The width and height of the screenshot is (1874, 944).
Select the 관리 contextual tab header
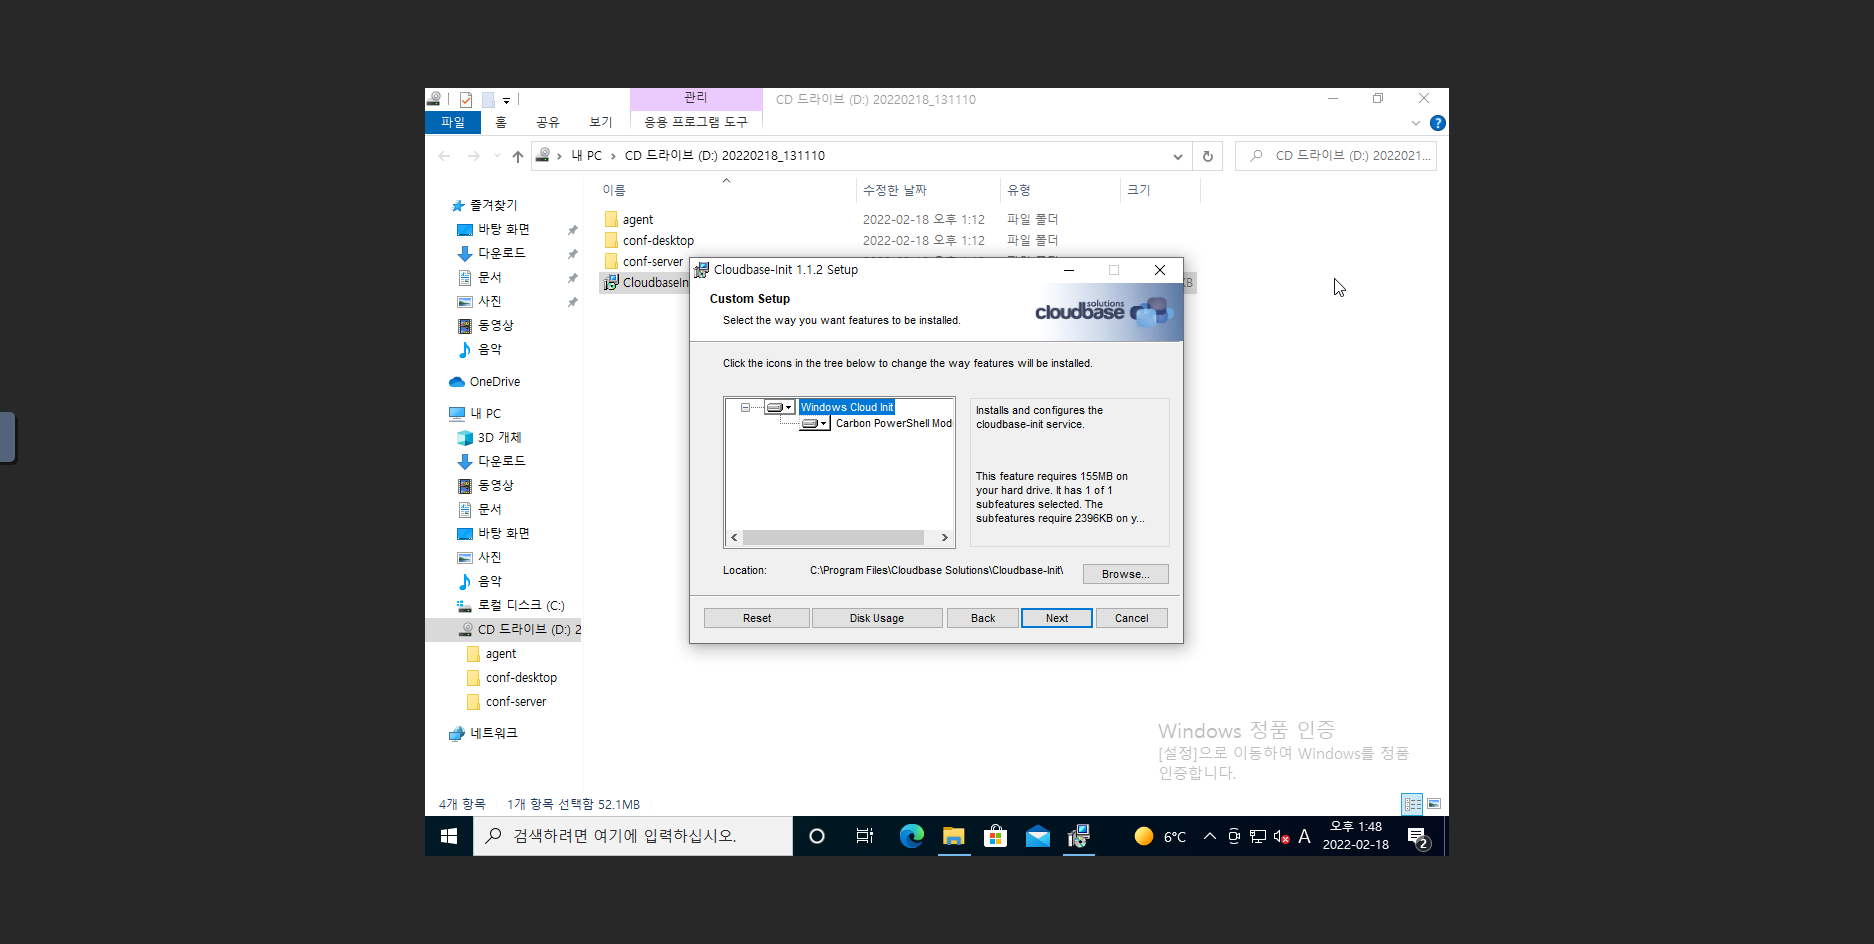[696, 98]
